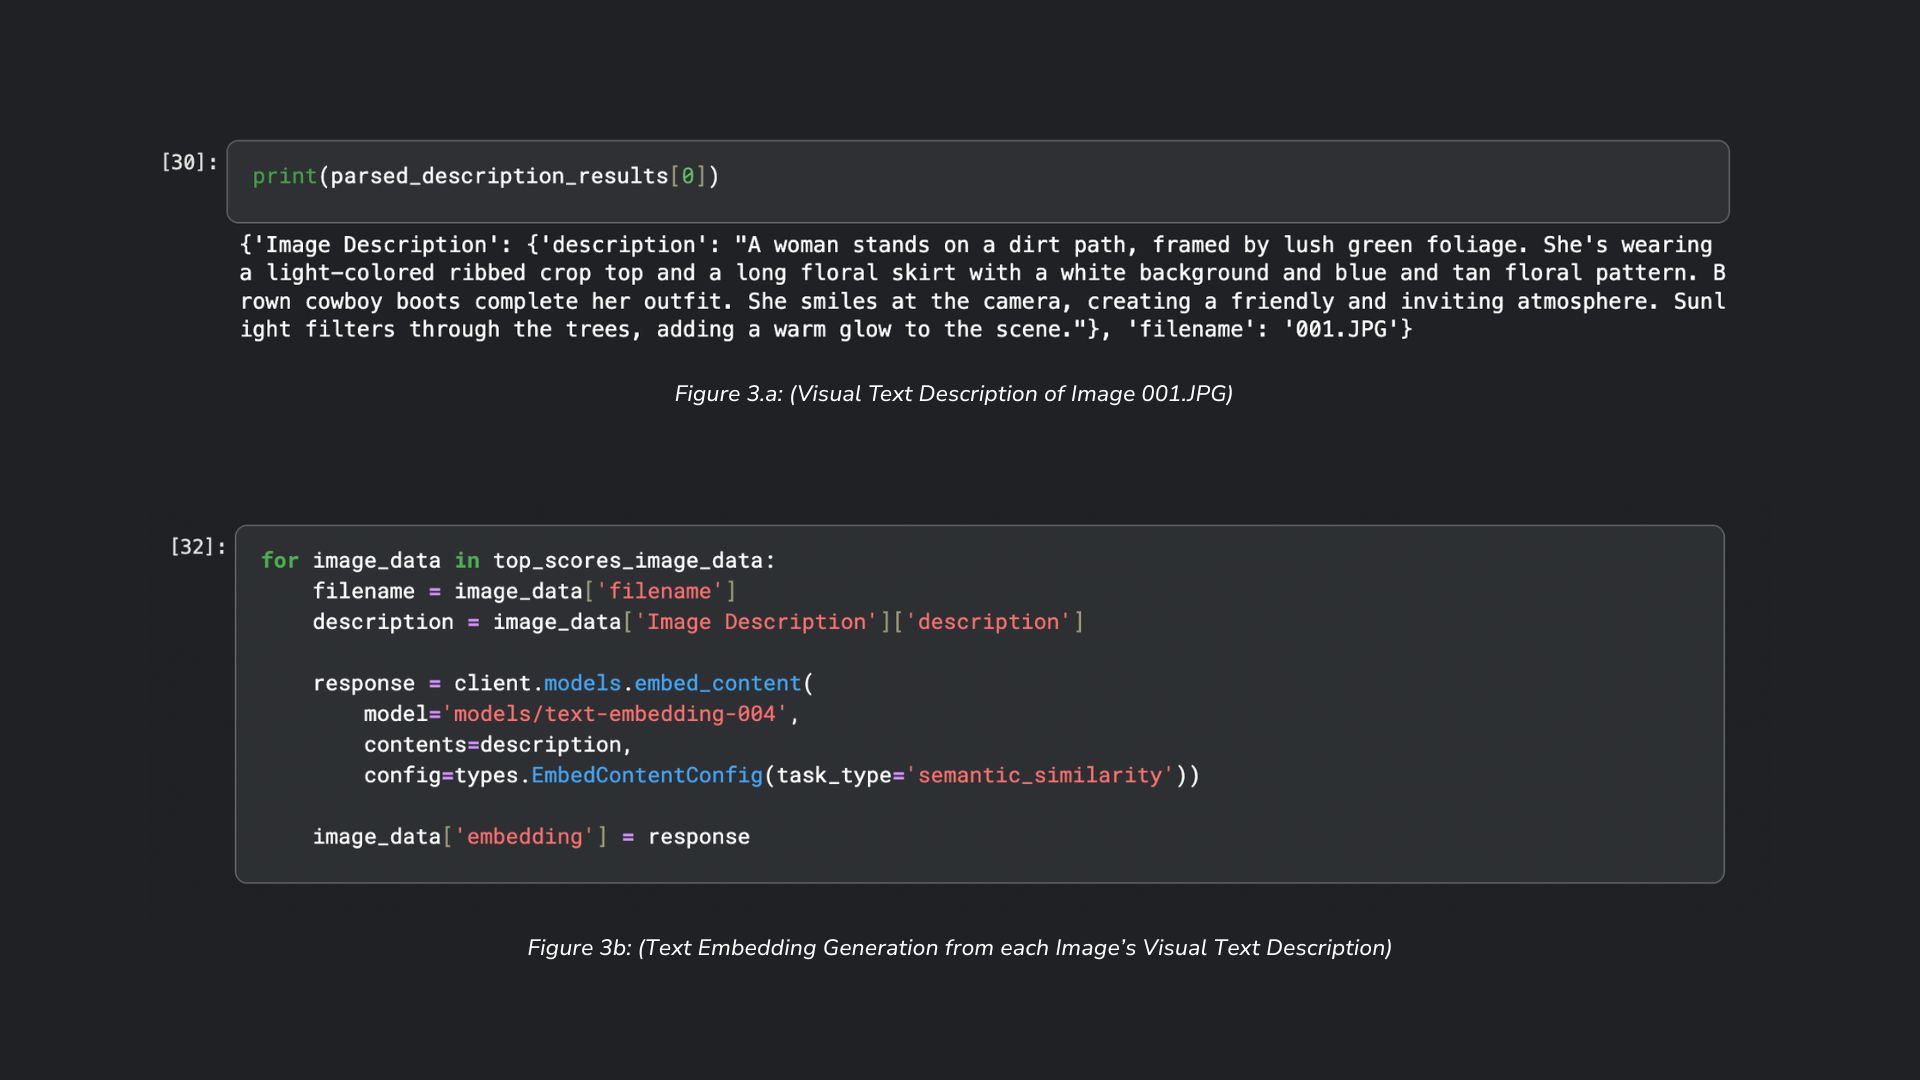Click the 'for' keyword in cell 32

280,561
